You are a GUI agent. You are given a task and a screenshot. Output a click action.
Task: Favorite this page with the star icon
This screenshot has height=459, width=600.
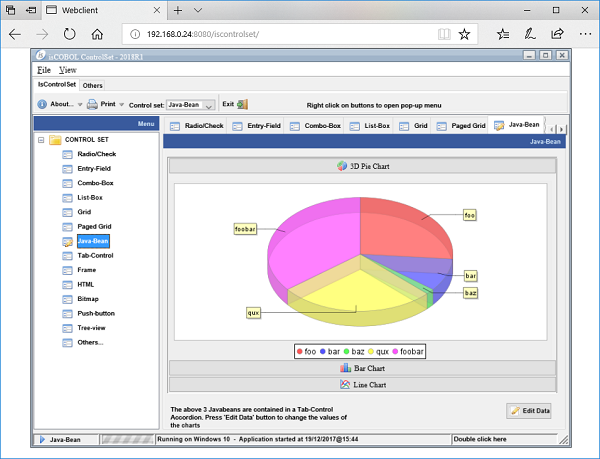(464, 33)
